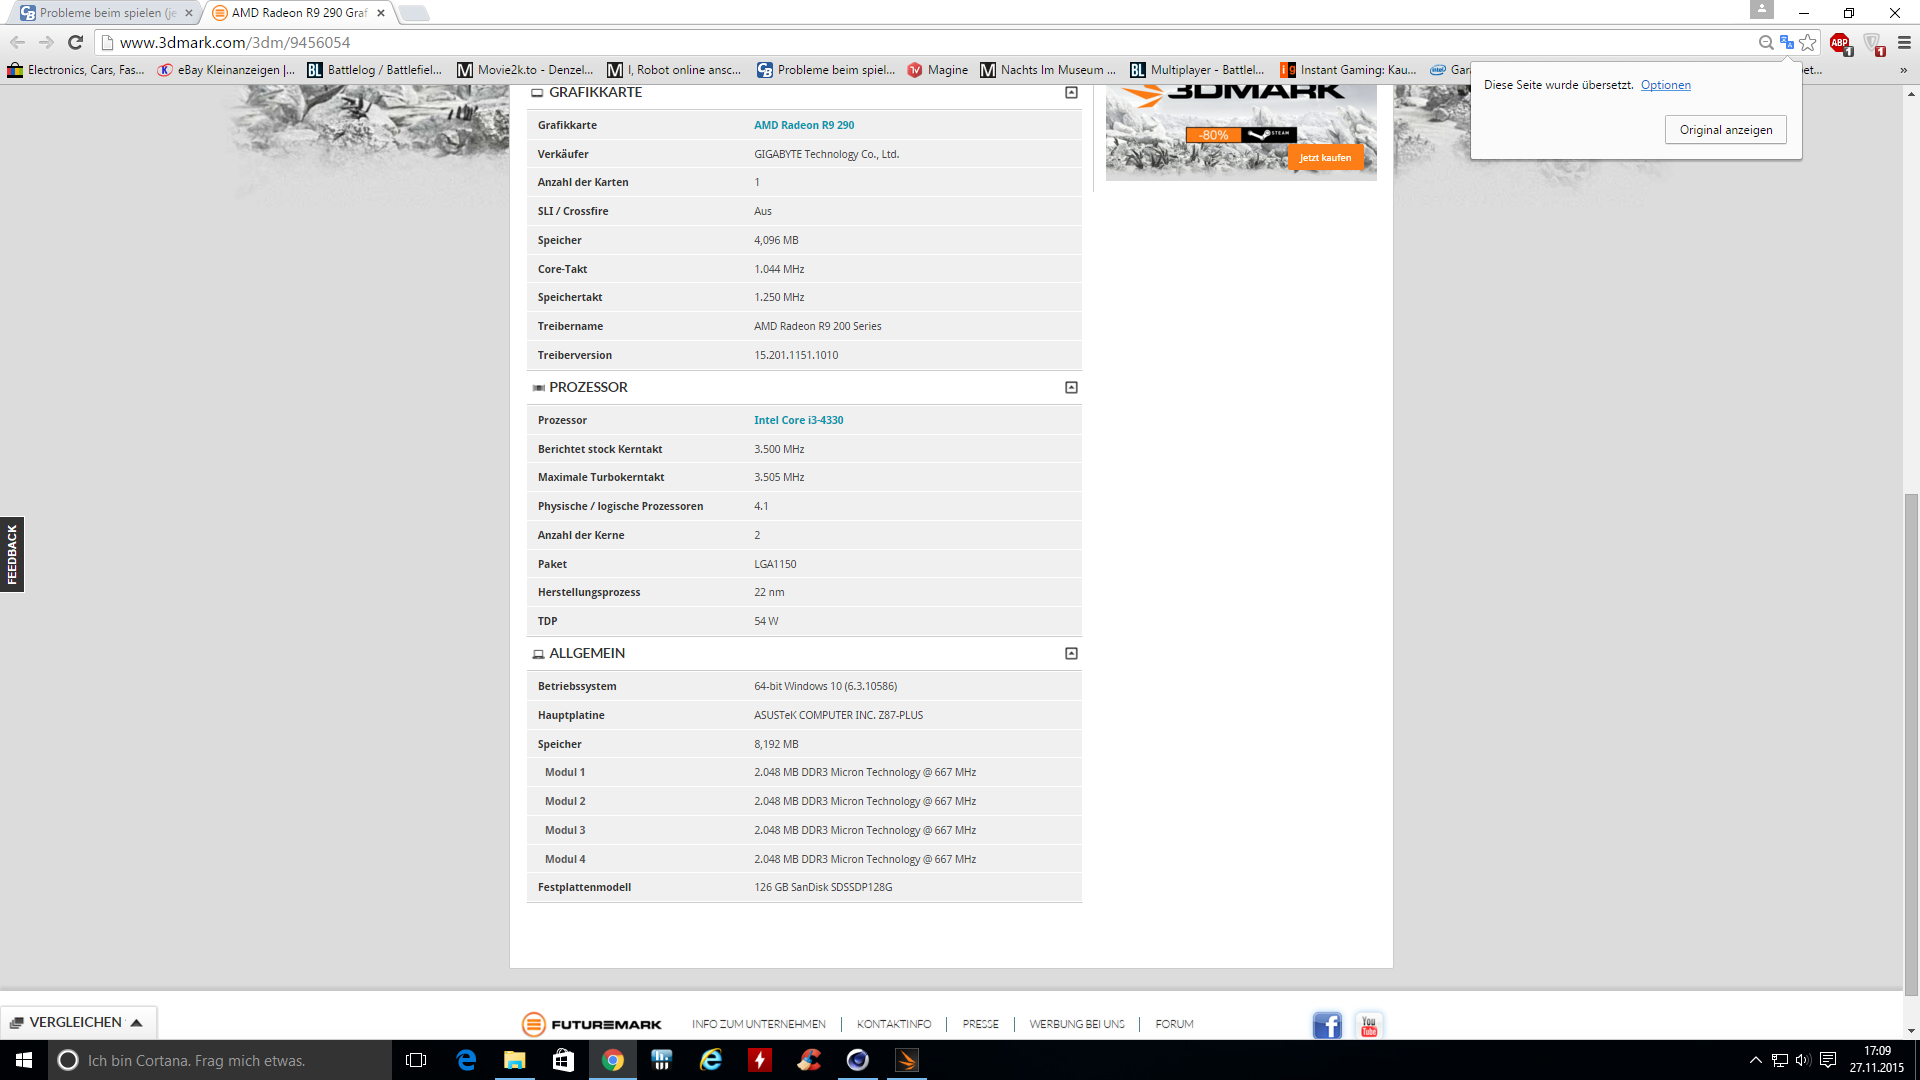Screen dimensions: 1920x1080
Task: Open the Action Center notifications icon
Action: point(1828,1060)
